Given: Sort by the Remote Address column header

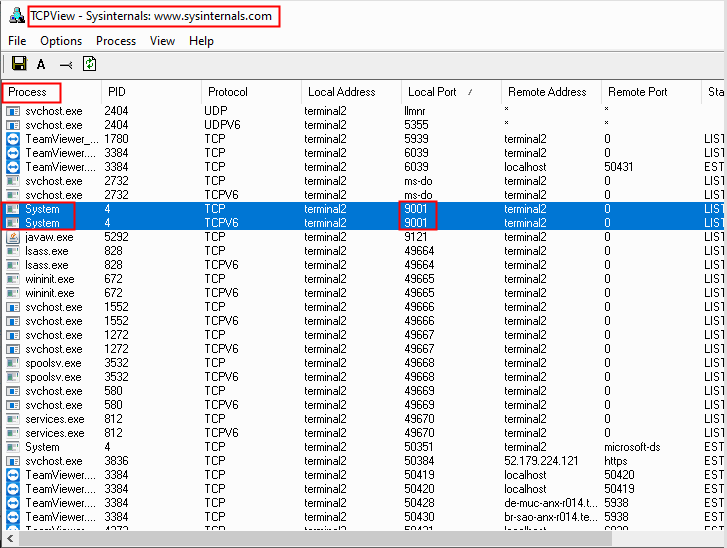Looking at the screenshot, I should pos(552,92).
